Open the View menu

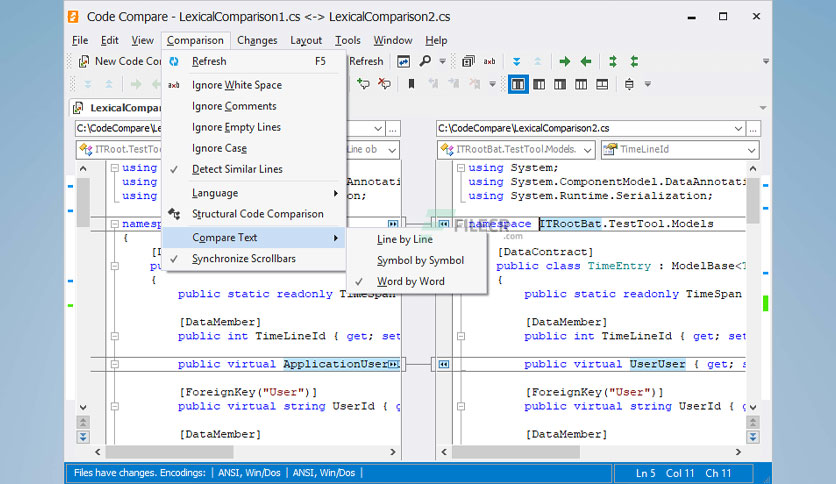coord(142,41)
